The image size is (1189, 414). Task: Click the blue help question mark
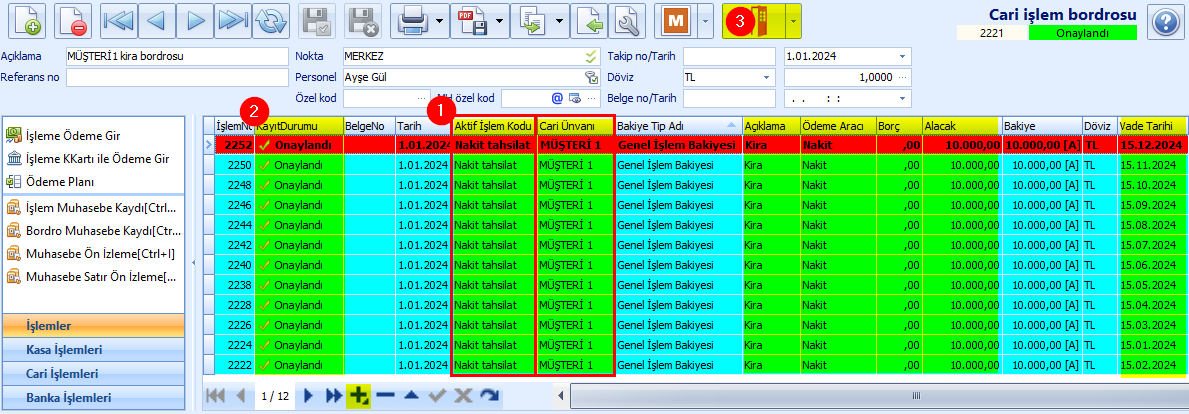tap(1163, 21)
